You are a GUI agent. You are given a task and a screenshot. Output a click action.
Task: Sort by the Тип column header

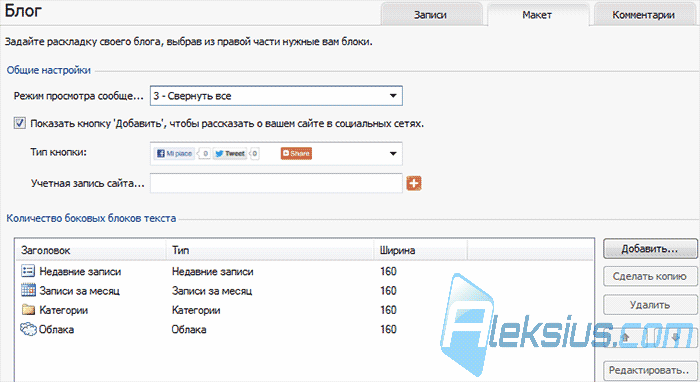coord(270,250)
